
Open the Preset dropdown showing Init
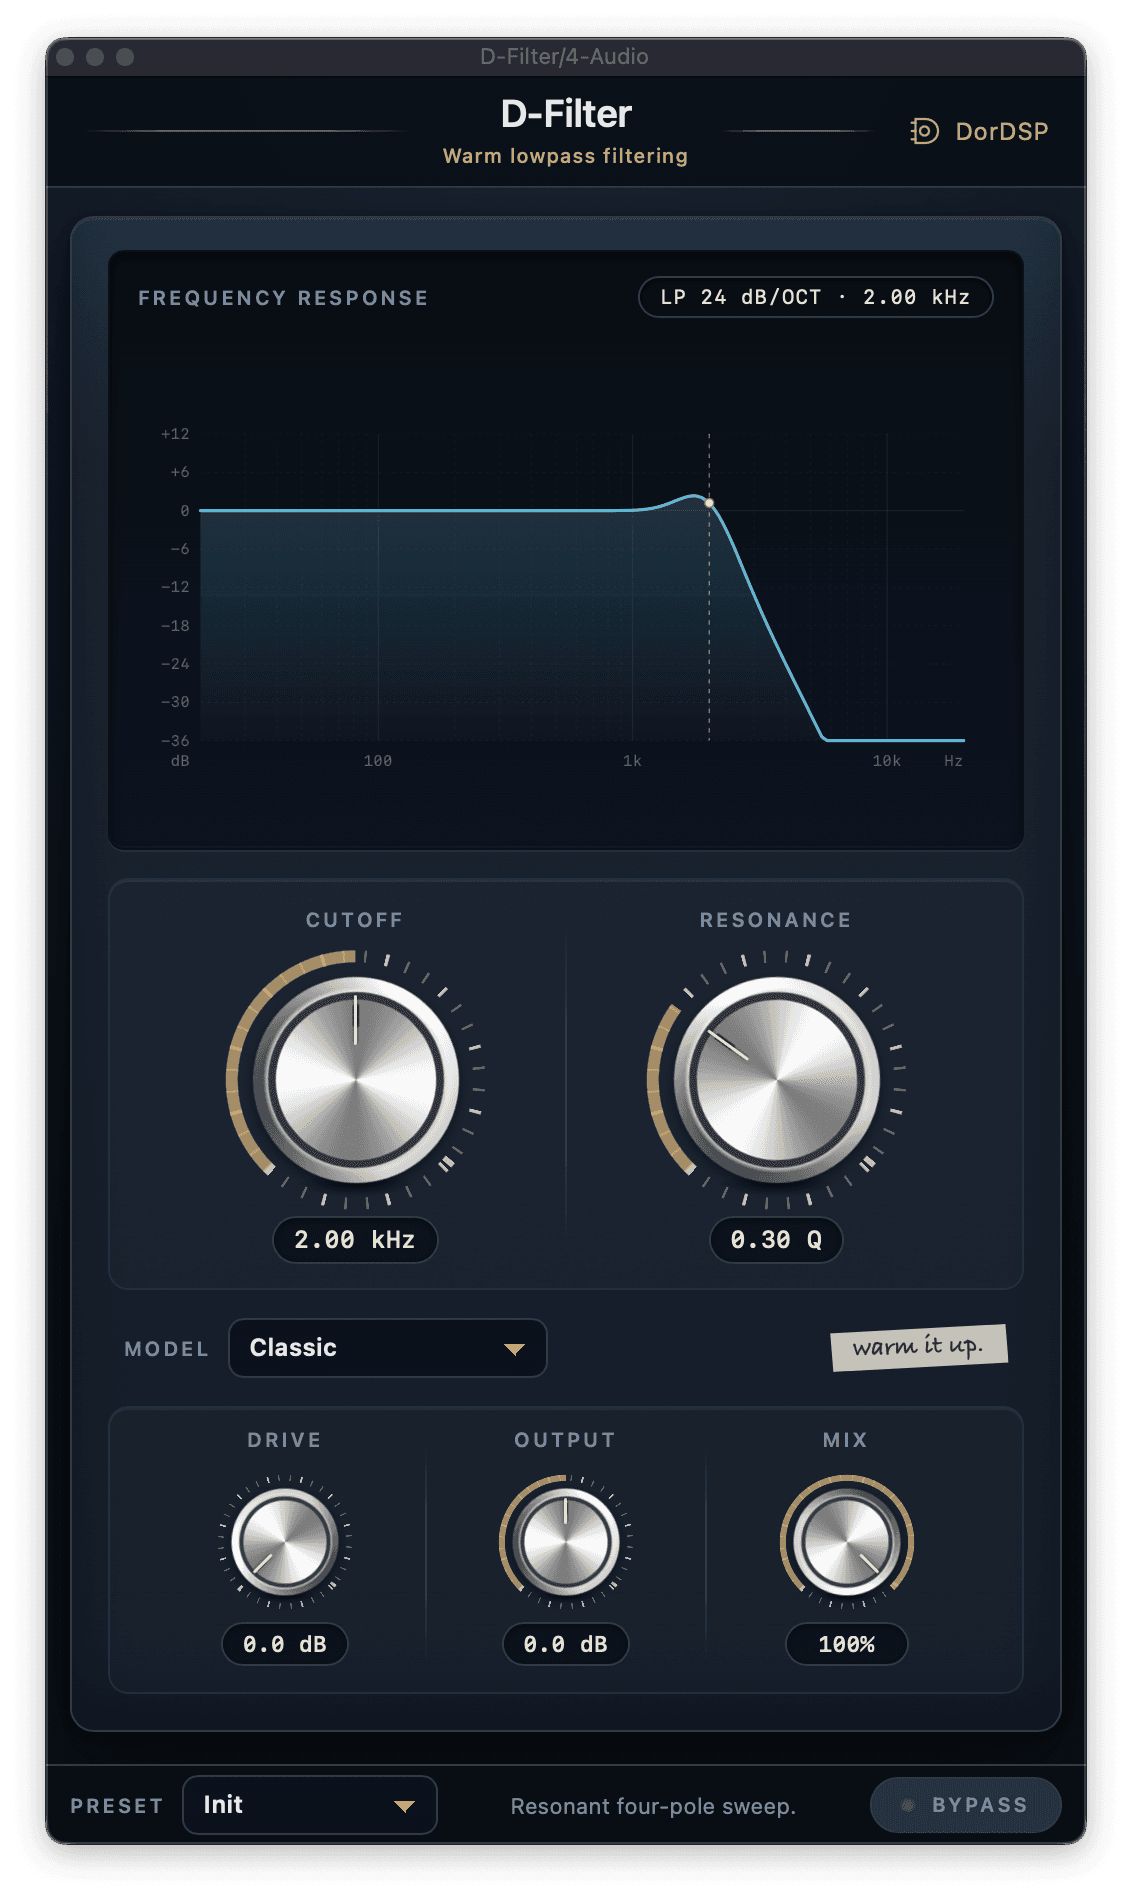(x=310, y=1805)
